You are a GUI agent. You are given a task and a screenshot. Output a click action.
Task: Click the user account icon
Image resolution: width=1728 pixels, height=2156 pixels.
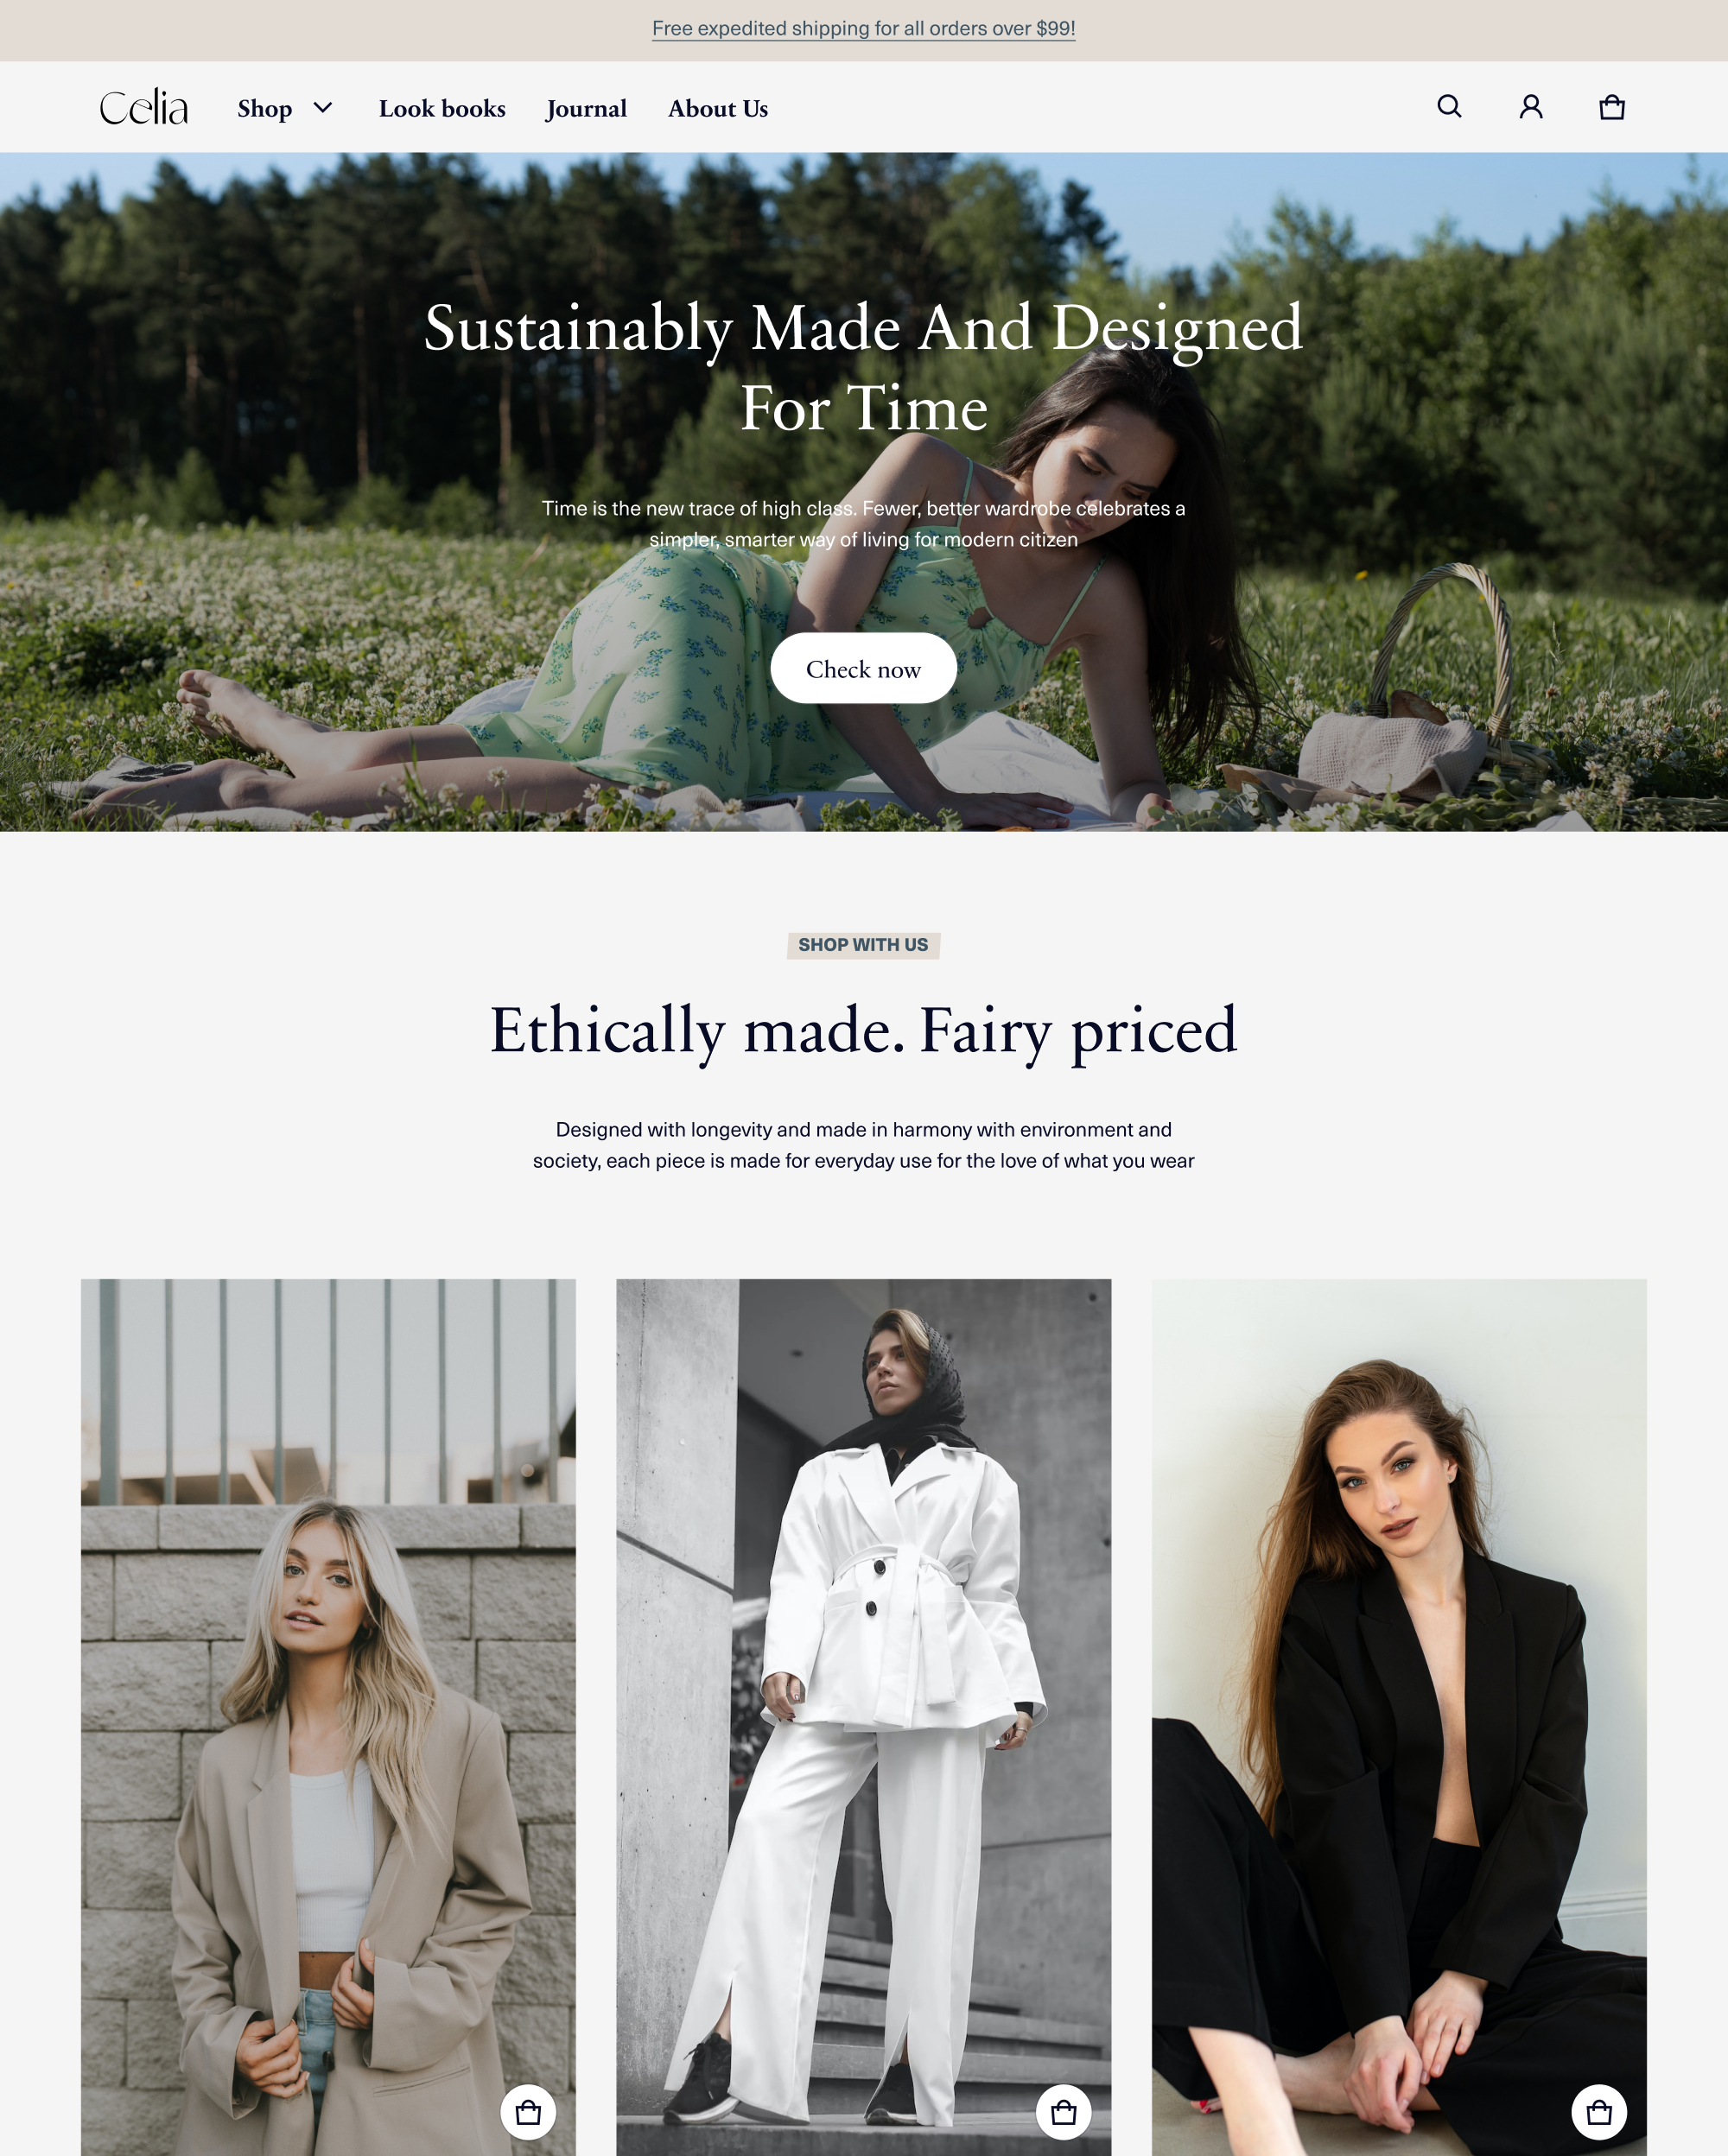[x=1531, y=107]
